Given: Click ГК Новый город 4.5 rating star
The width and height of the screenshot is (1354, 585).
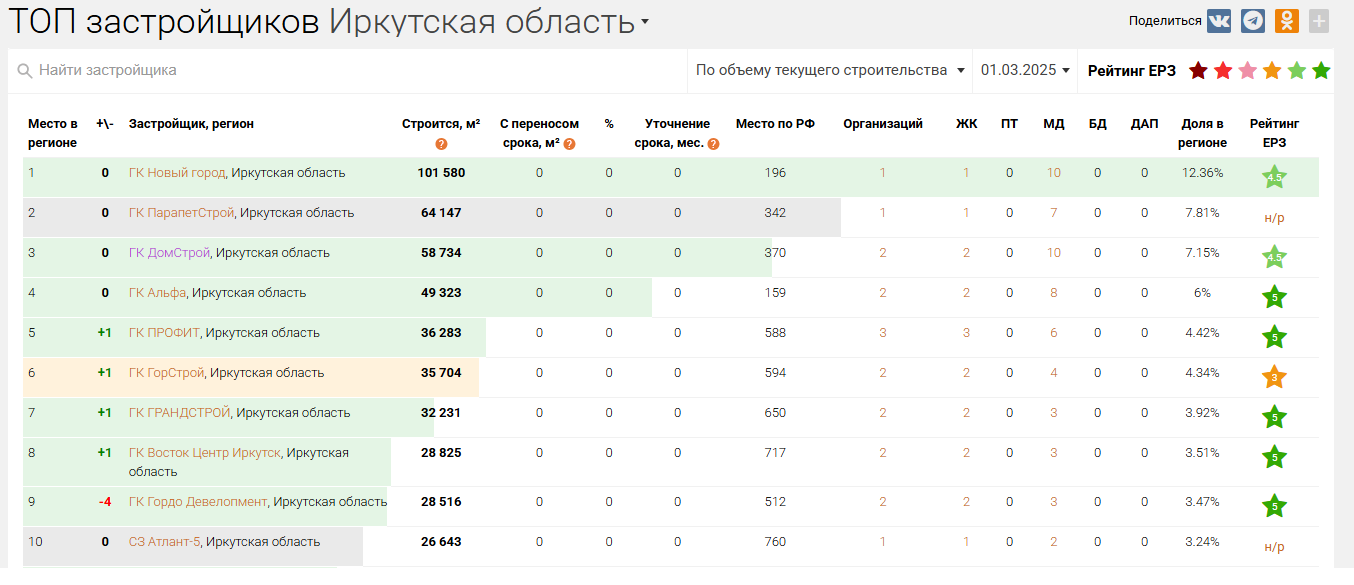Looking at the screenshot, I should coord(1274,178).
